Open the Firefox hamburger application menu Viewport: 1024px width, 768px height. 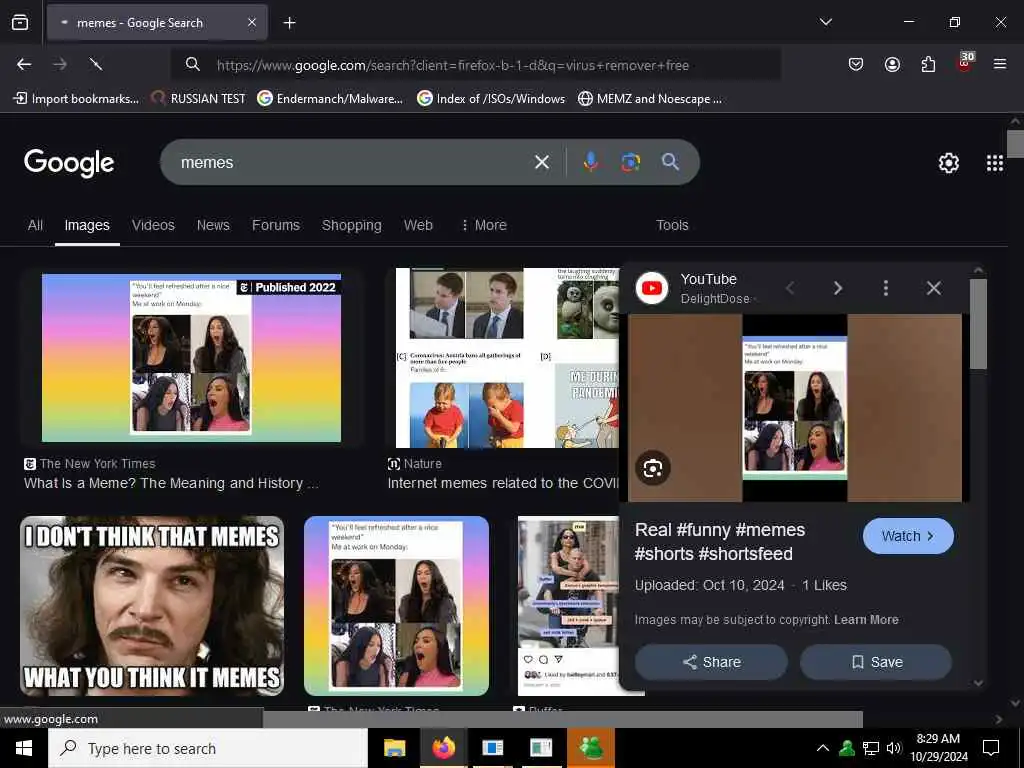pyautogui.click(x=1000, y=64)
